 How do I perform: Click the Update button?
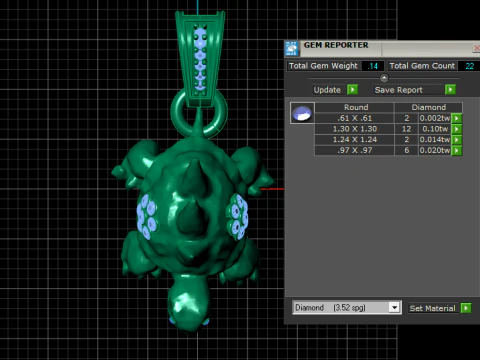(x=327, y=90)
